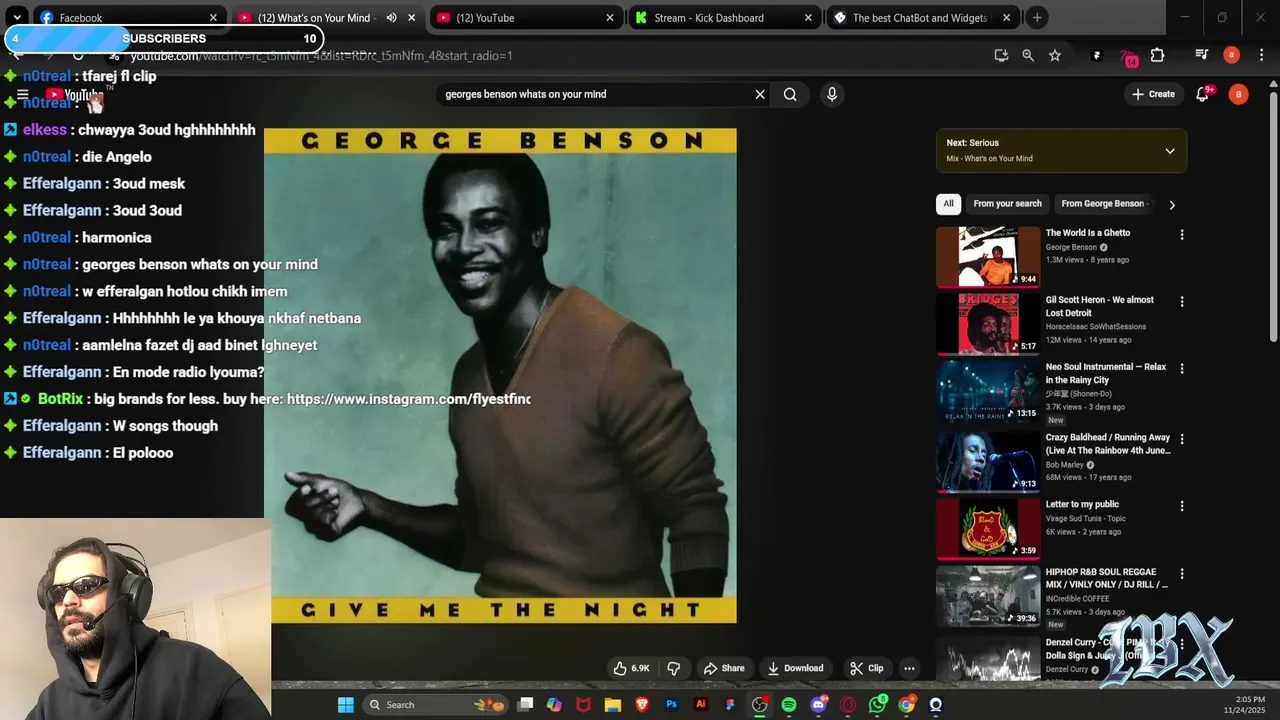The image size is (1280, 720).
Task: Open 'Letter to my public' title
Action: pyautogui.click(x=1082, y=504)
